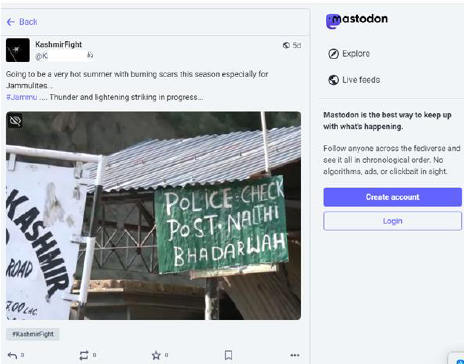Reply to the KashmirFight post
The width and height of the screenshot is (465, 364).
(12, 355)
